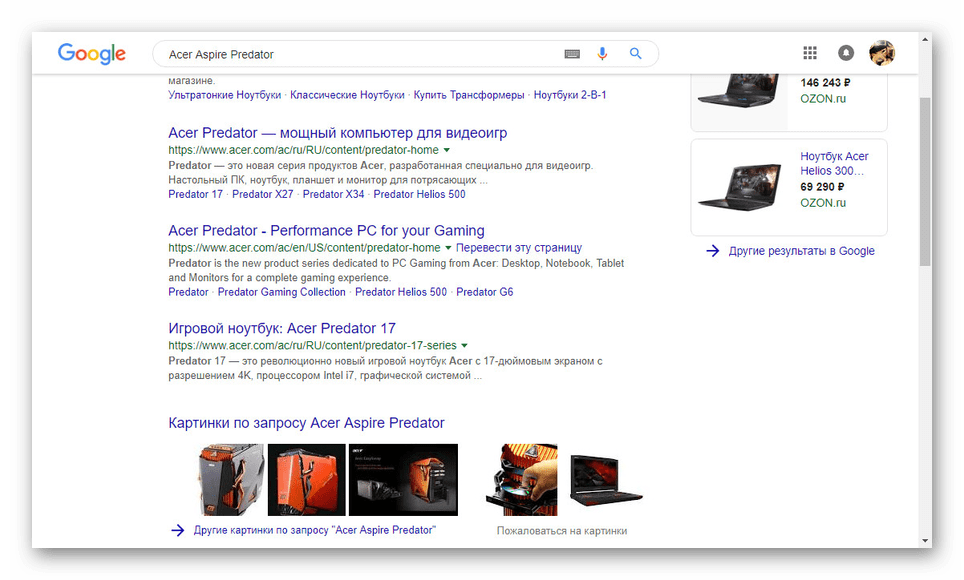Click the scrollbar down arrow
This screenshot has width=964, height=580.
point(925,541)
